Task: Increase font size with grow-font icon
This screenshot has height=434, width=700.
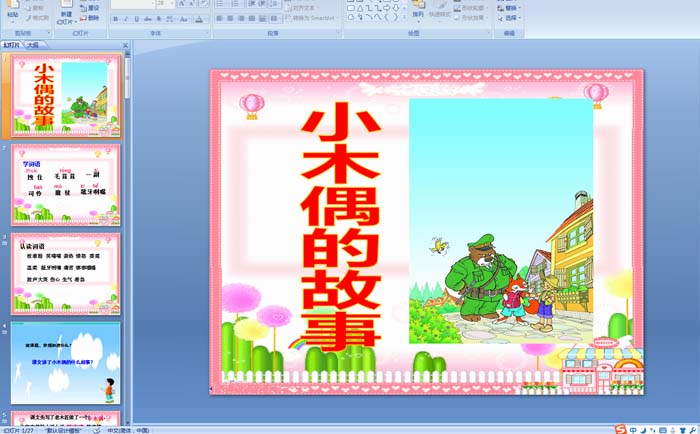Action: point(182,4)
